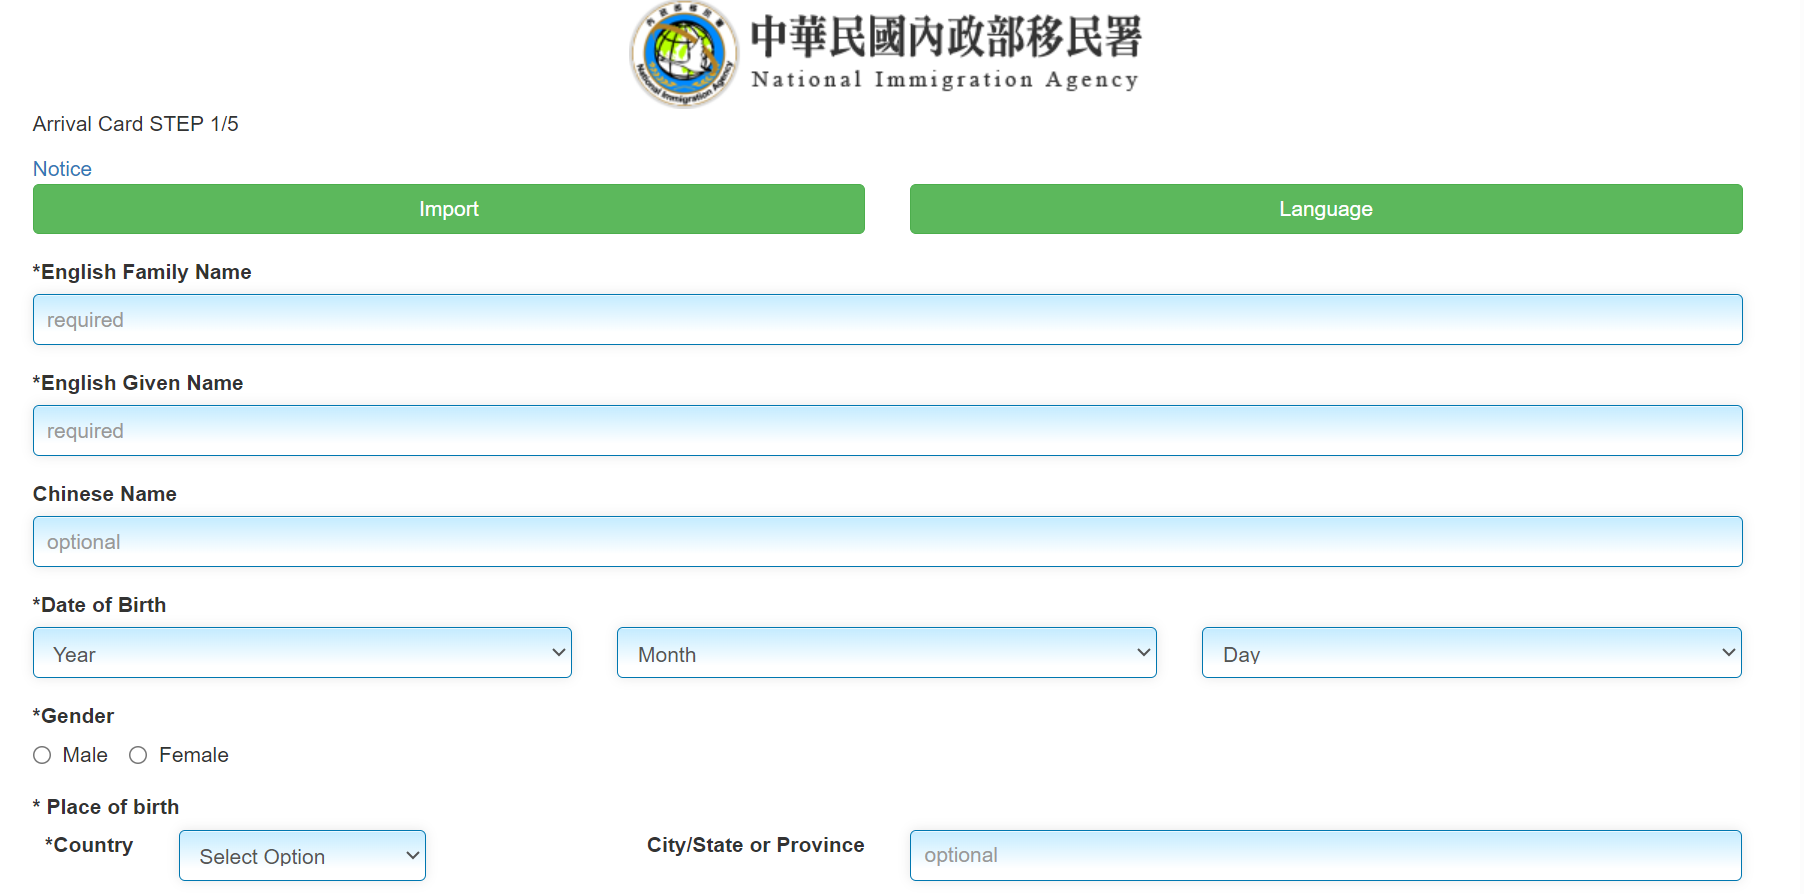Open the Notice link
The height and width of the screenshot is (894, 1804).
pyautogui.click(x=62, y=169)
